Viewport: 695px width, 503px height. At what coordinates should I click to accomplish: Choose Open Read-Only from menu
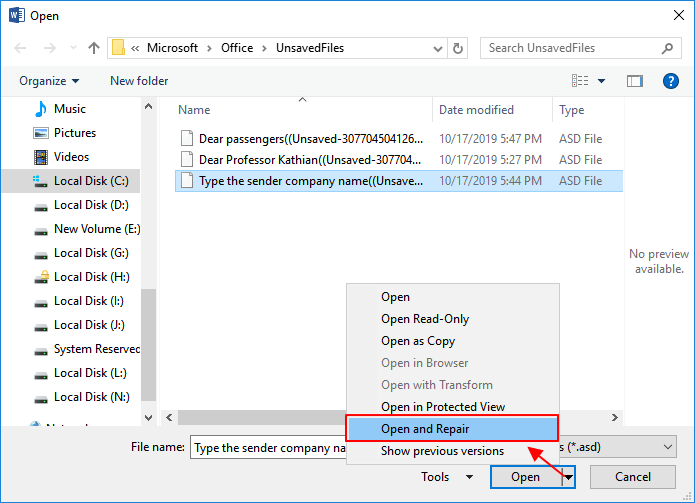click(x=425, y=319)
